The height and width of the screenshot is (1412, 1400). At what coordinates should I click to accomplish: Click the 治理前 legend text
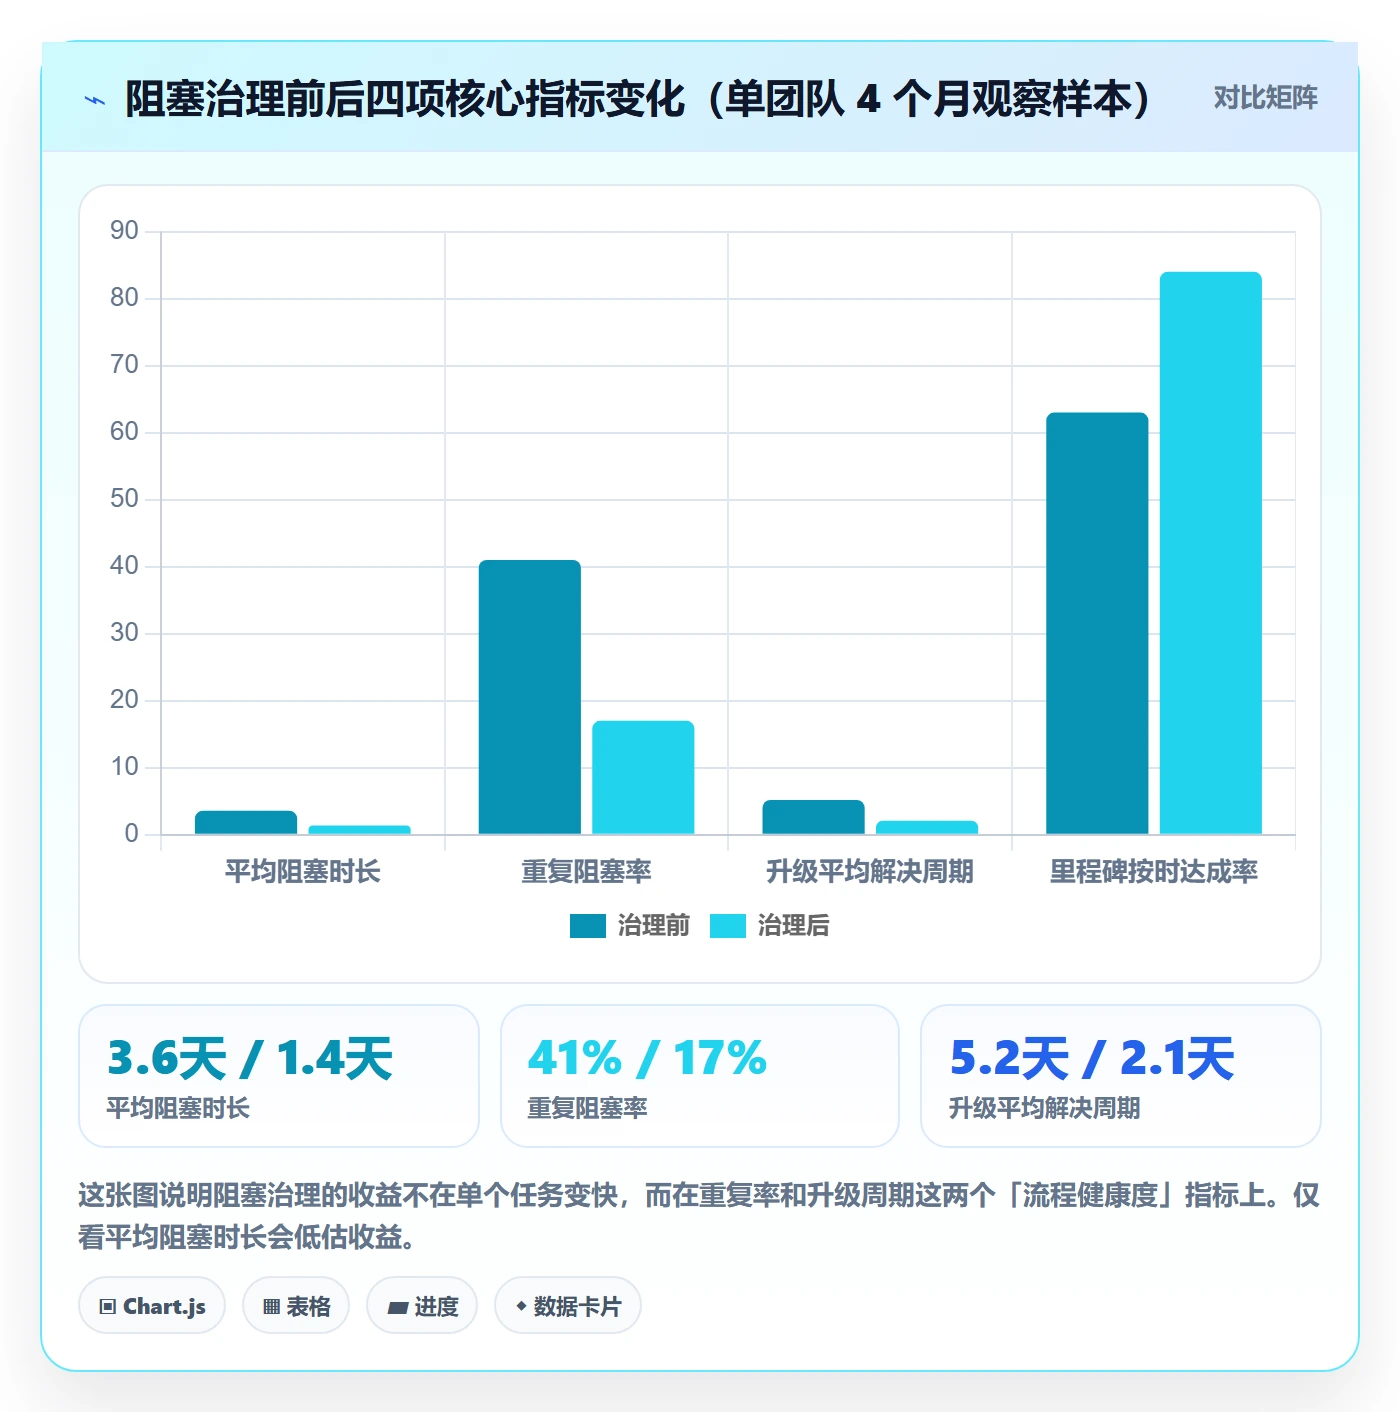(x=653, y=926)
